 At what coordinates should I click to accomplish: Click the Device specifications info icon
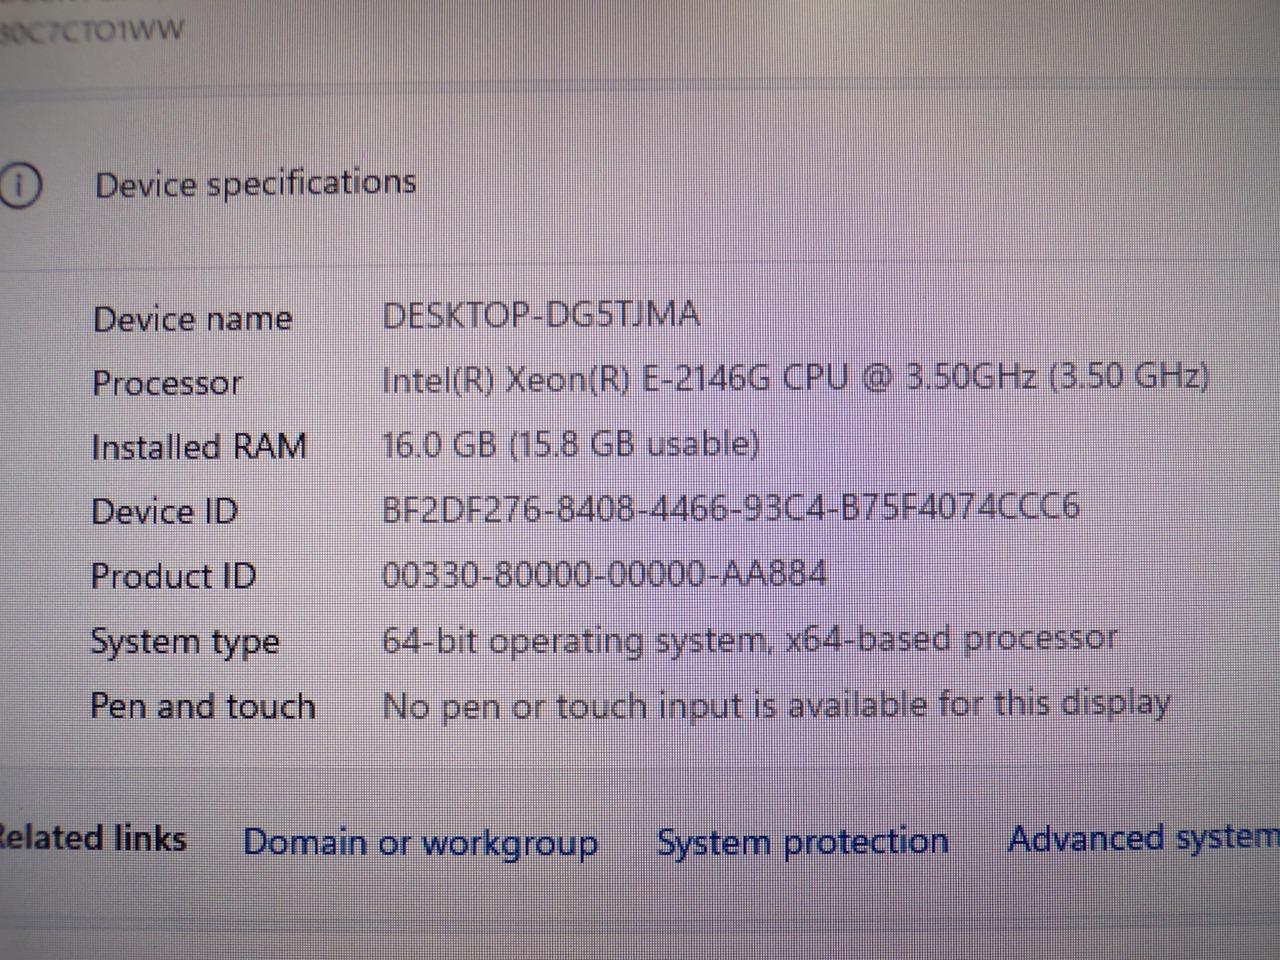click(x=20, y=186)
